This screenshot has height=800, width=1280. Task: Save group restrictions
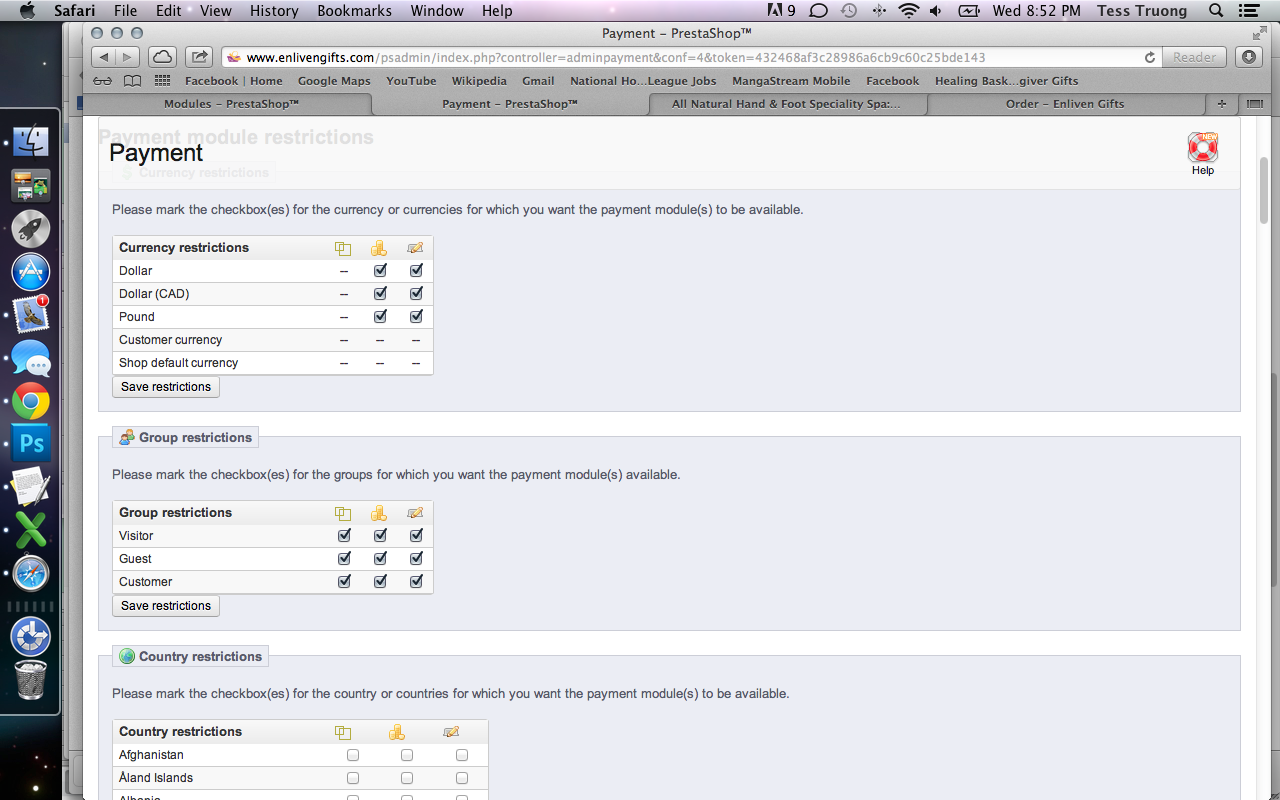(166, 606)
